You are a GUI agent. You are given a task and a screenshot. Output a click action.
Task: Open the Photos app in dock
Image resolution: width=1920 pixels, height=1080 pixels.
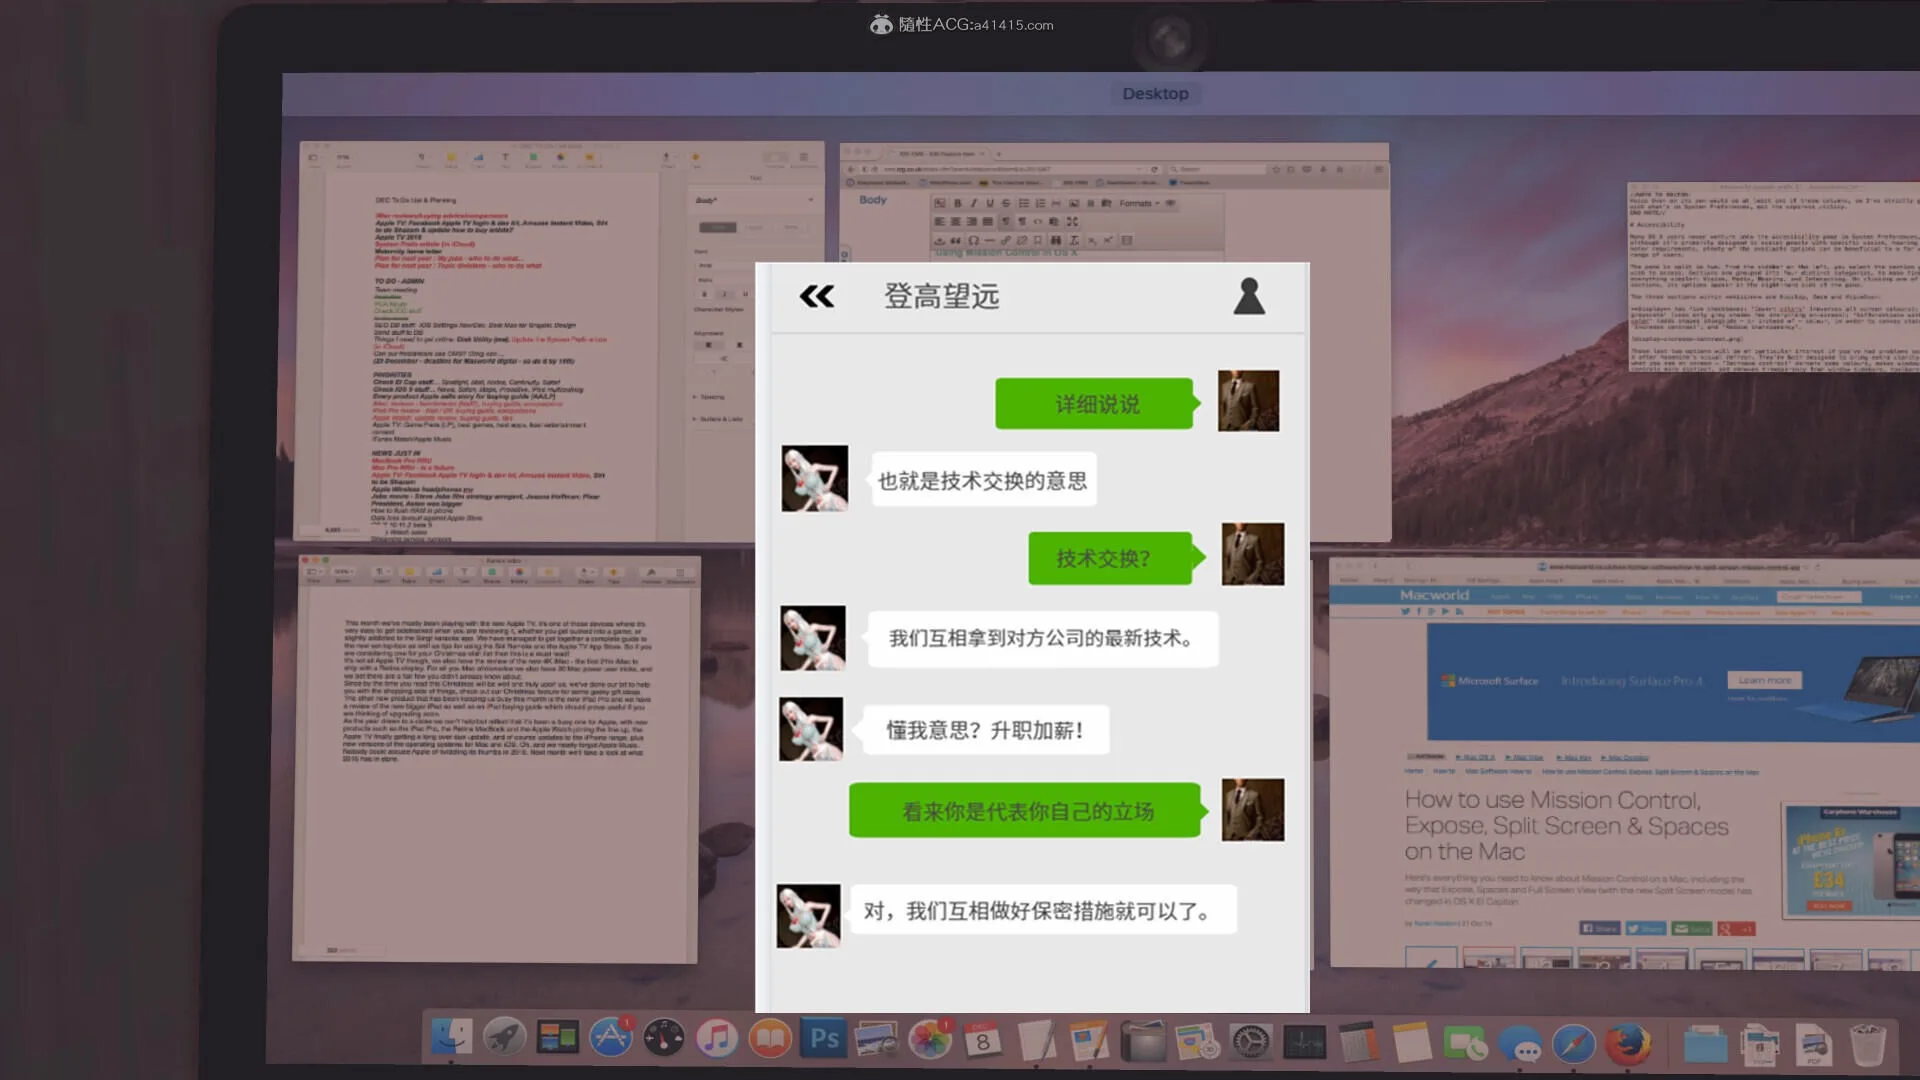click(930, 1040)
